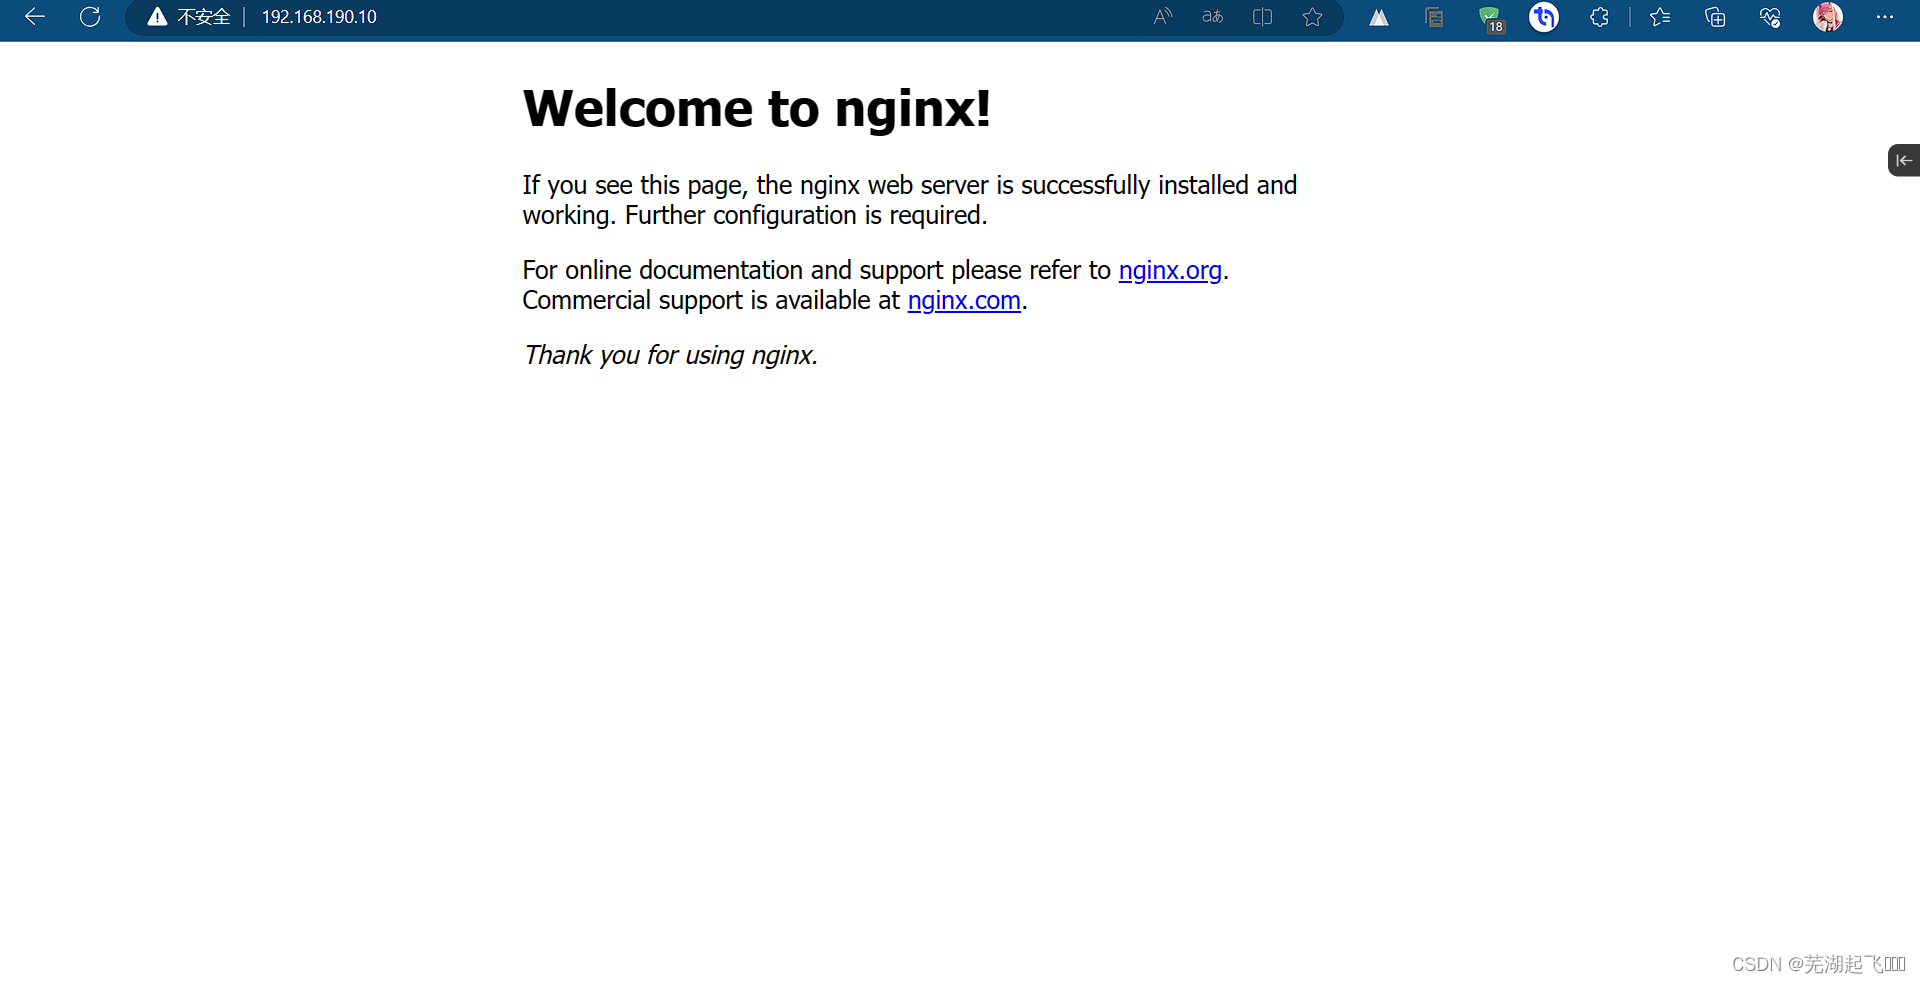
Task: Click the '不安全' security label
Action: click(204, 17)
